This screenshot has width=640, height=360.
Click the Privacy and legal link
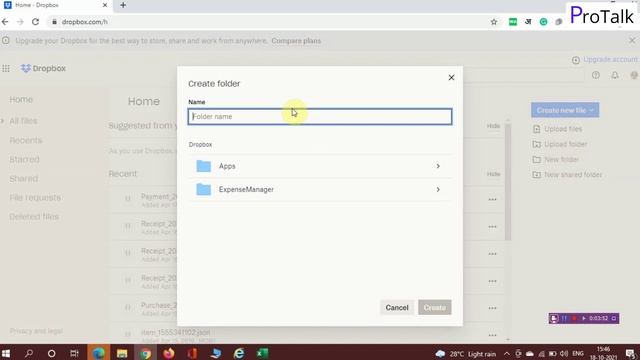pos(36,331)
